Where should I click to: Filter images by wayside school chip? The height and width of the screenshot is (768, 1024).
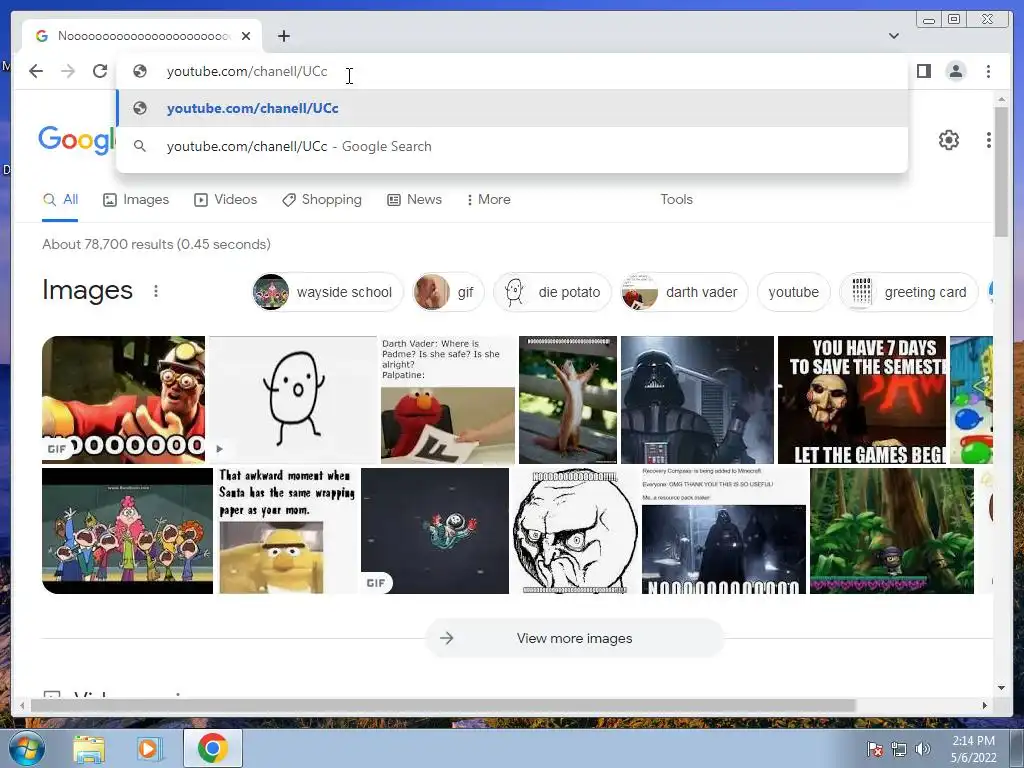point(328,292)
